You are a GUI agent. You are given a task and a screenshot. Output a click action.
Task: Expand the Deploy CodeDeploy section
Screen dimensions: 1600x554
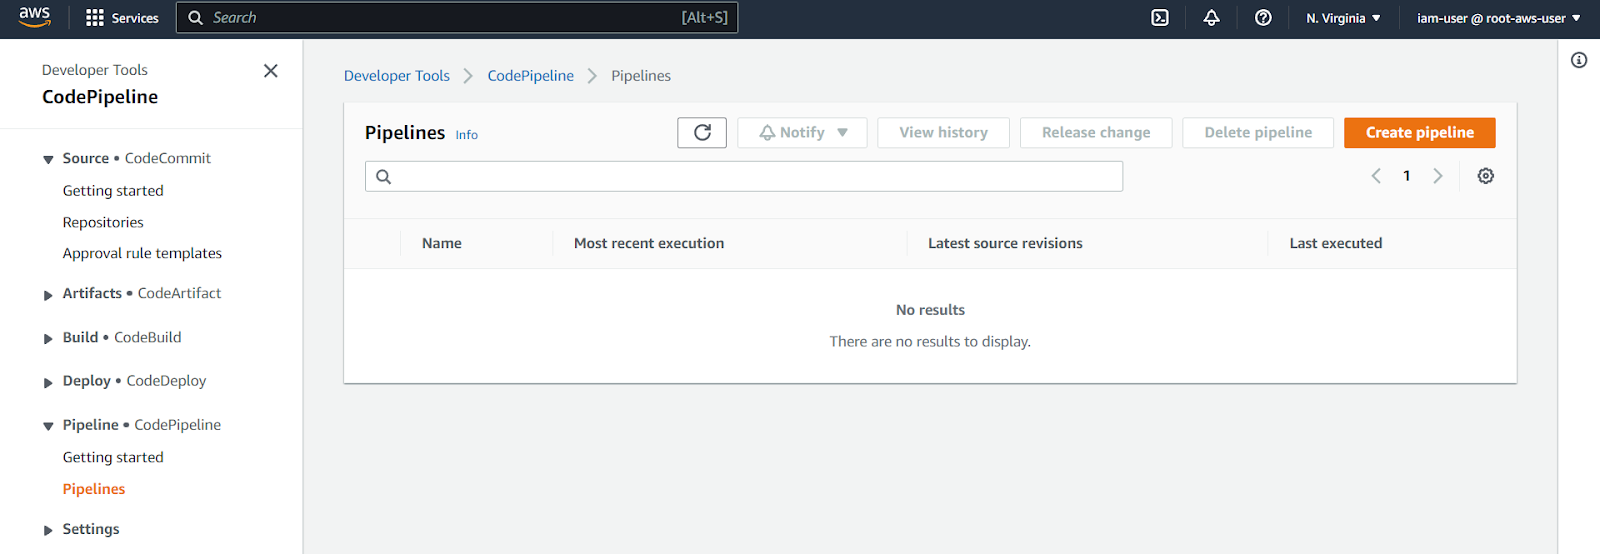coord(48,382)
